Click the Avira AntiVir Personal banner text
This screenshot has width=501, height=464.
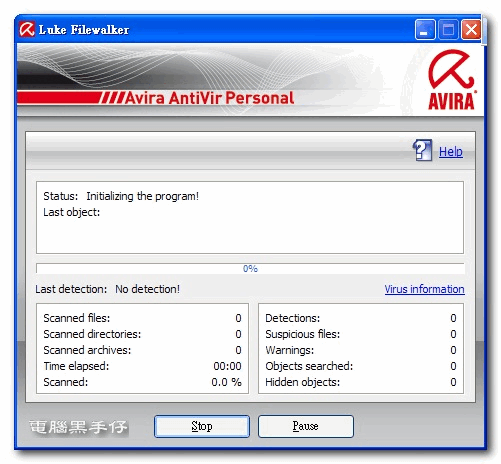pos(209,98)
